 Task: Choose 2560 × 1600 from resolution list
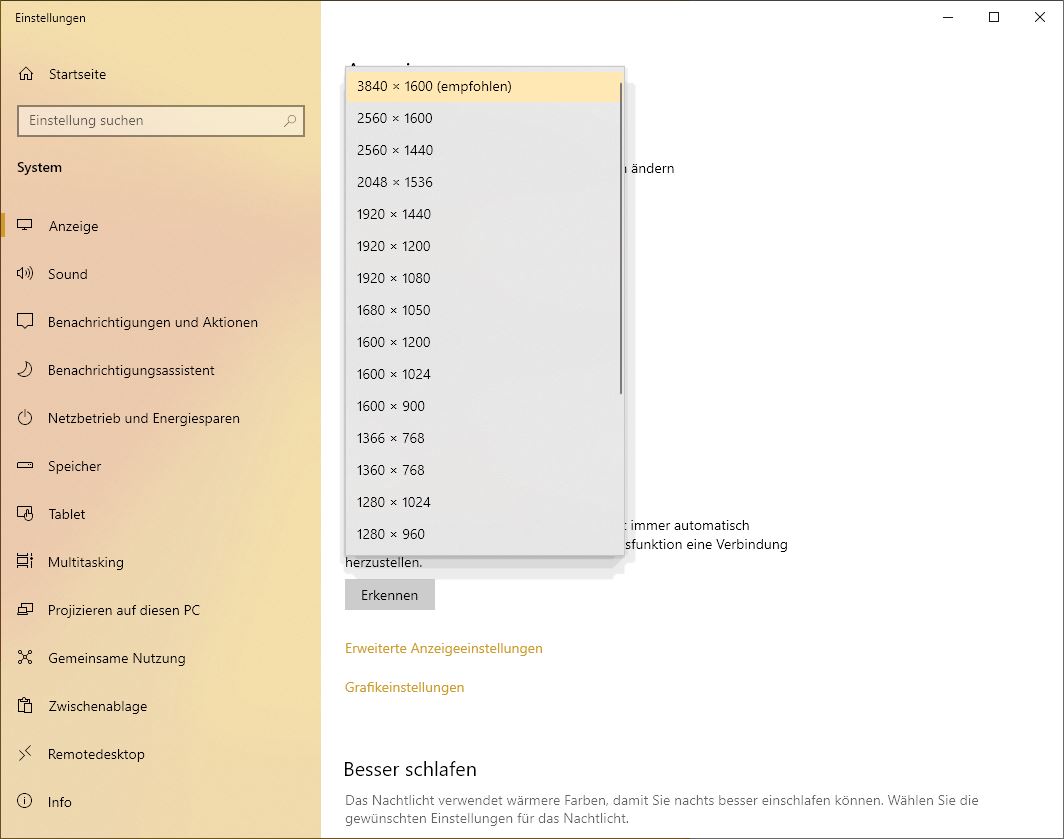[483, 118]
